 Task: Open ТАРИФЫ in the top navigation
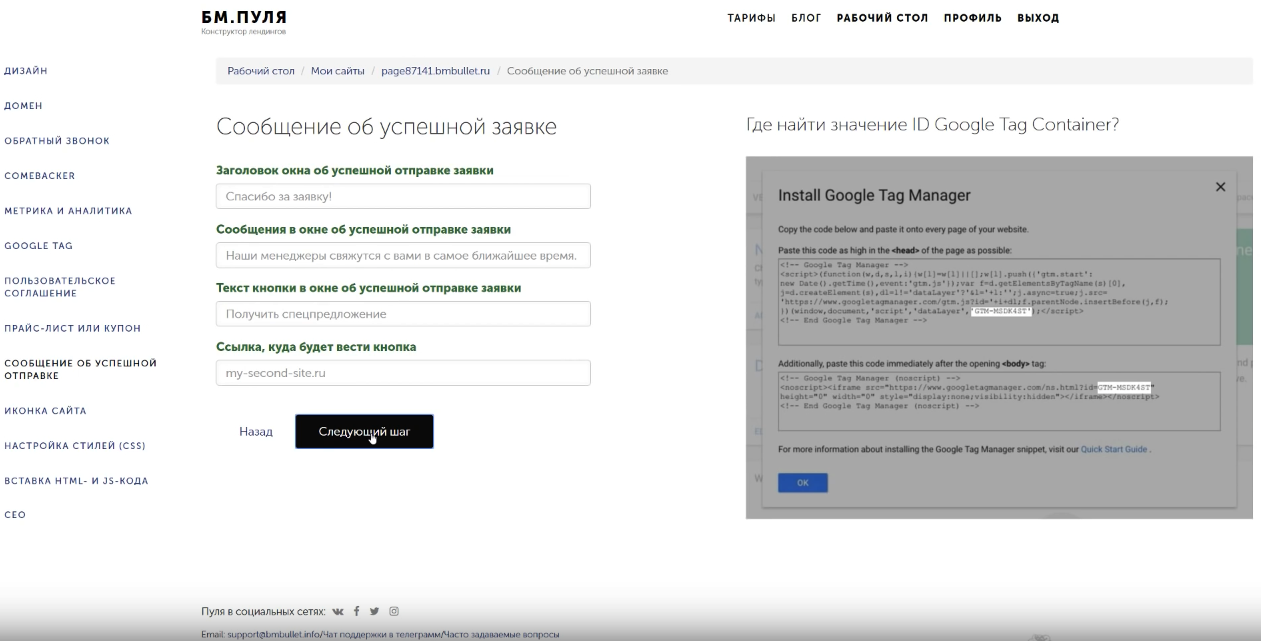(751, 18)
